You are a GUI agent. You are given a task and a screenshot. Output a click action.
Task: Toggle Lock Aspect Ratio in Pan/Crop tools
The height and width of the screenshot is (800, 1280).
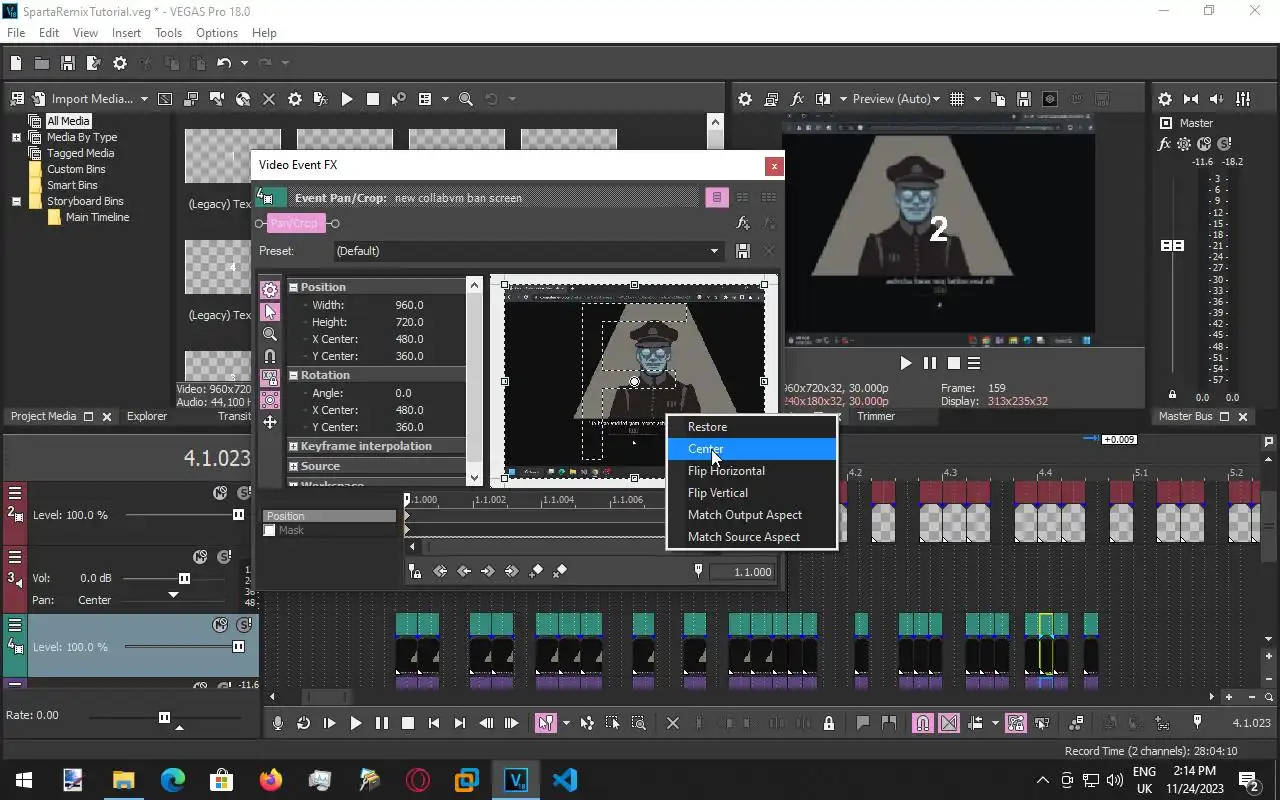(x=270, y=378)
